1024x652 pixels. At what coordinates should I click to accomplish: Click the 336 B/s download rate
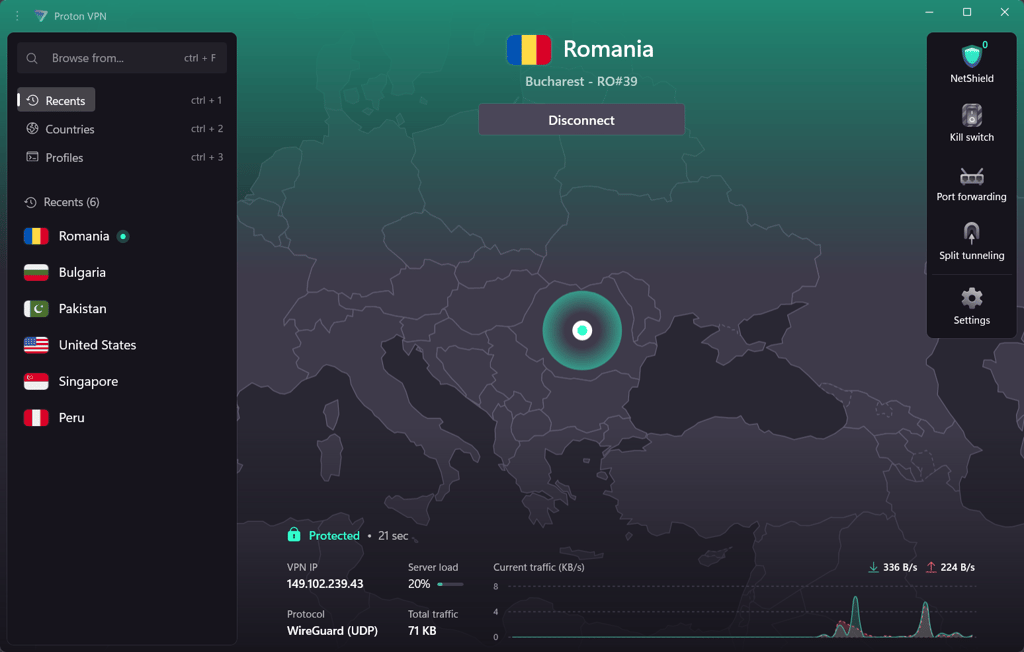point(900,567)
